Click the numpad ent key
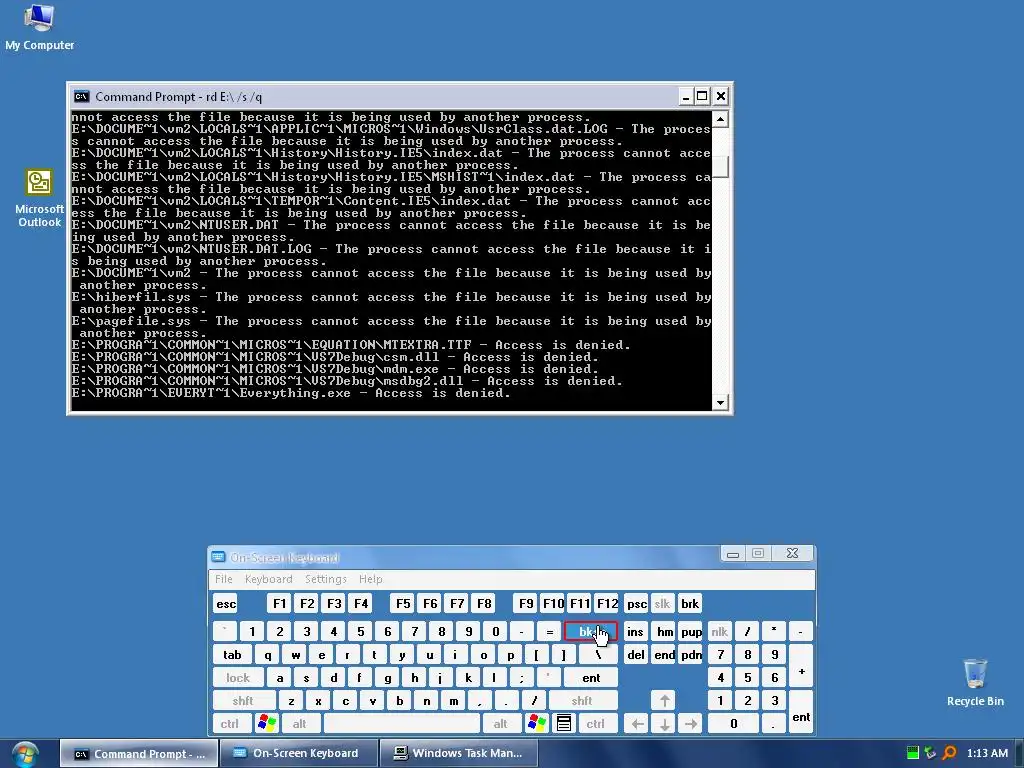This screenshot has width=1024, height=768. (801, 712)
